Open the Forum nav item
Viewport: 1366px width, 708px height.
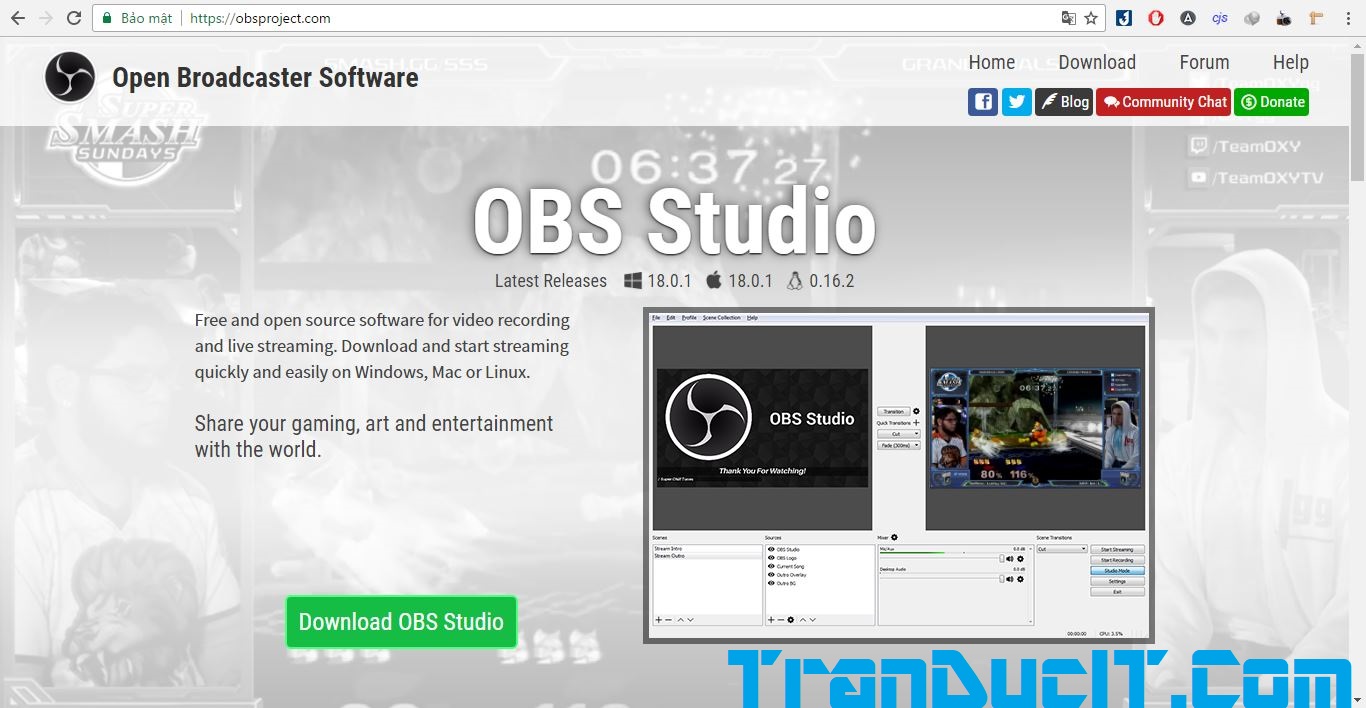[1204, 62]
